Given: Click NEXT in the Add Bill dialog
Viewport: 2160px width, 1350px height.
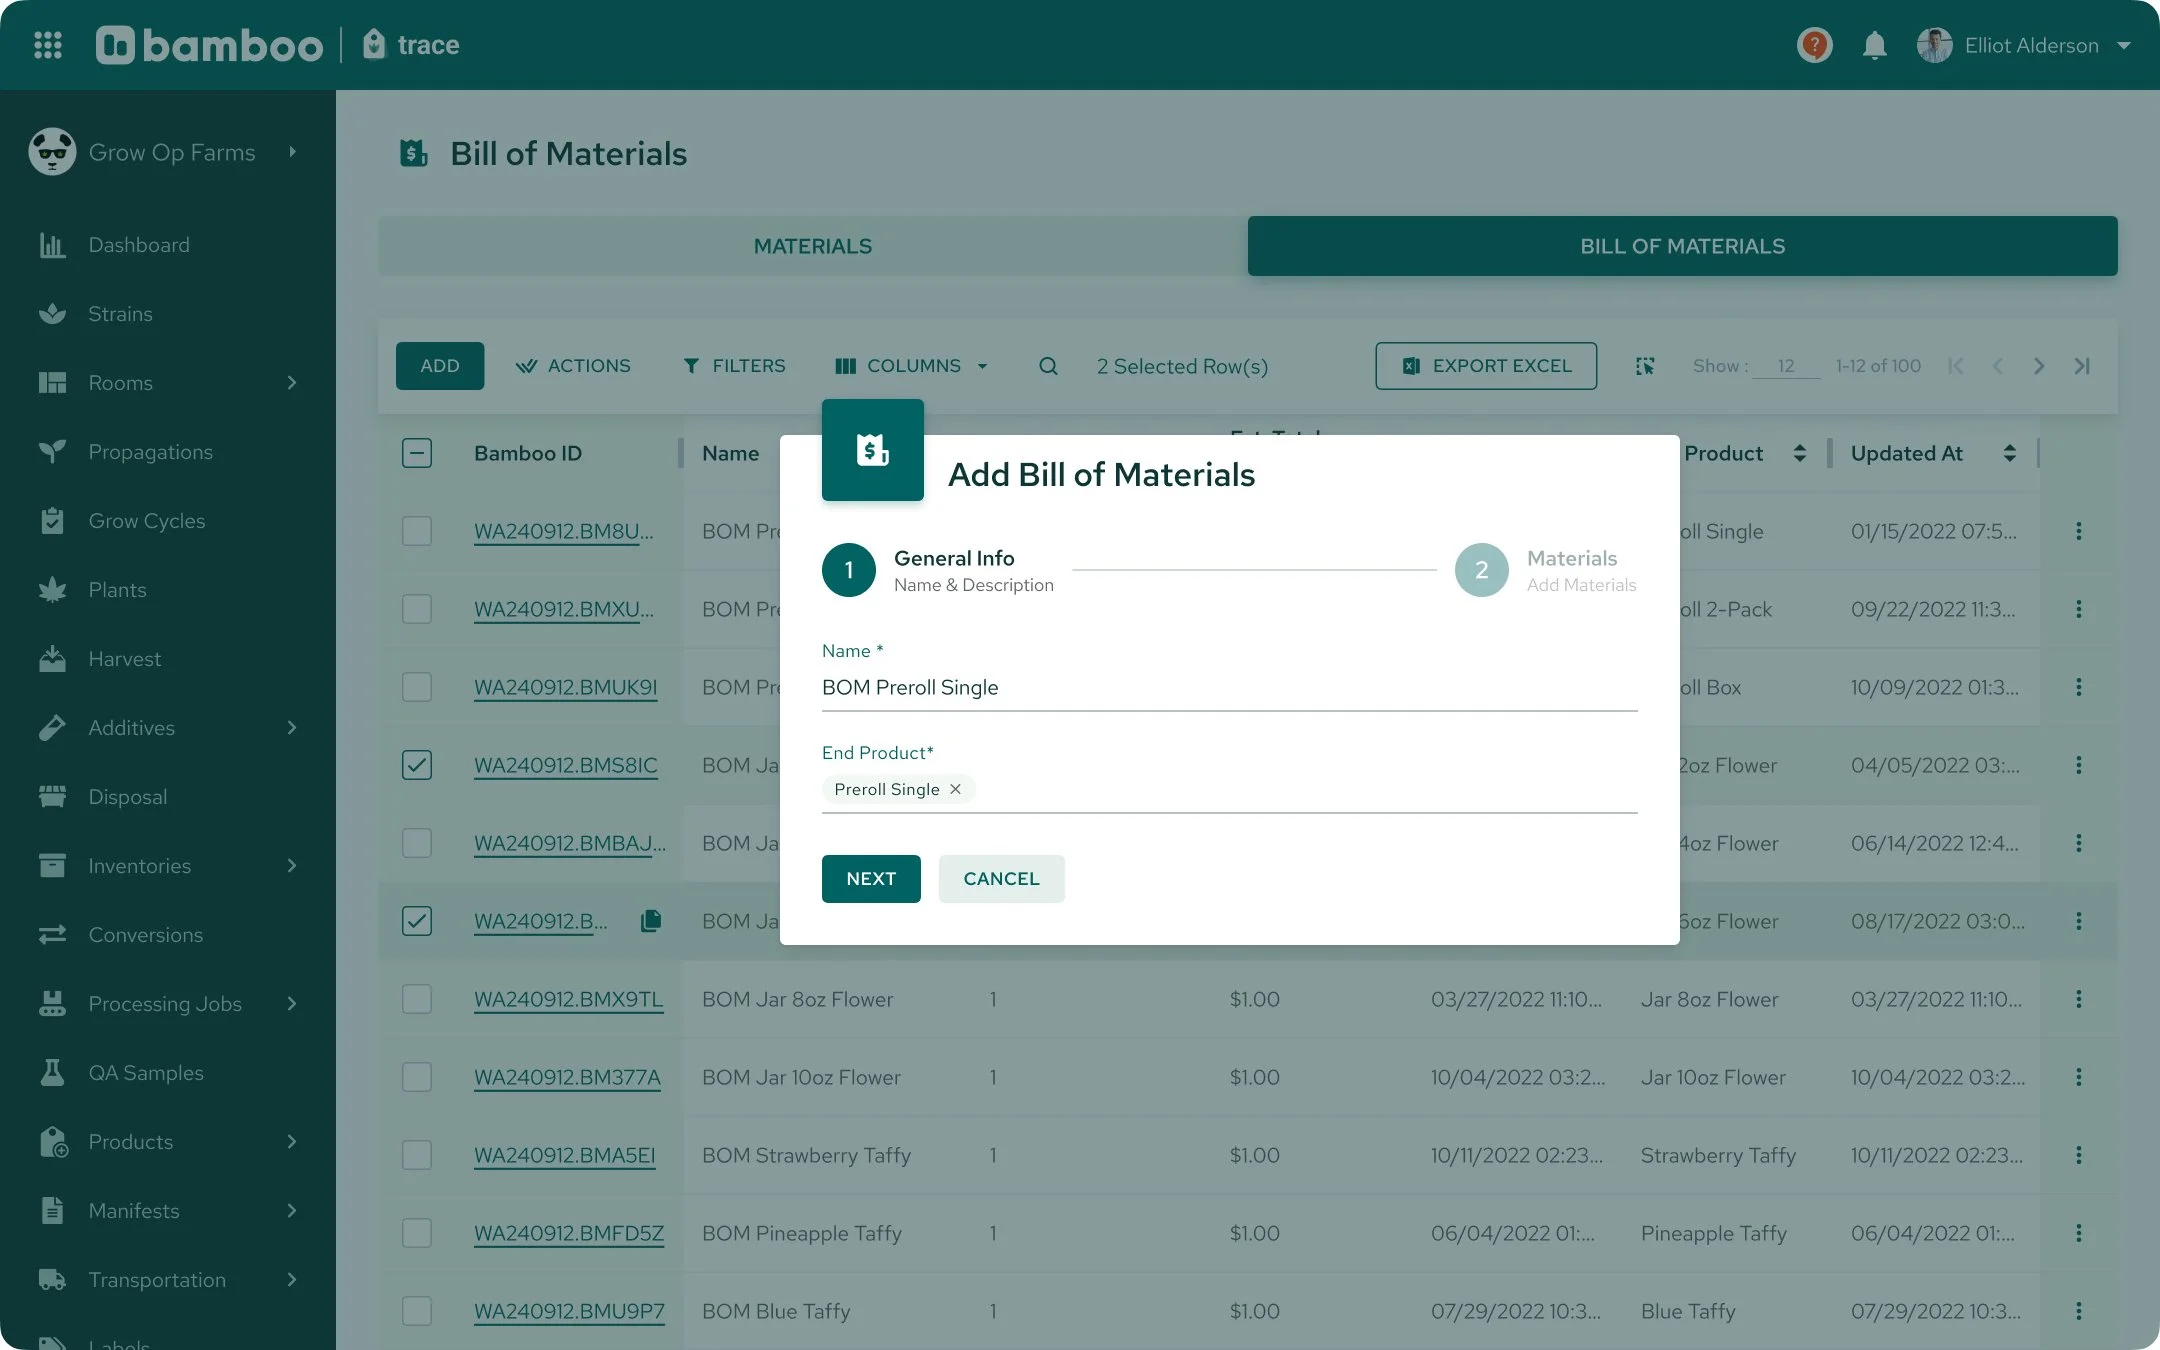Looking at the screenshot, I should (871, 879).
